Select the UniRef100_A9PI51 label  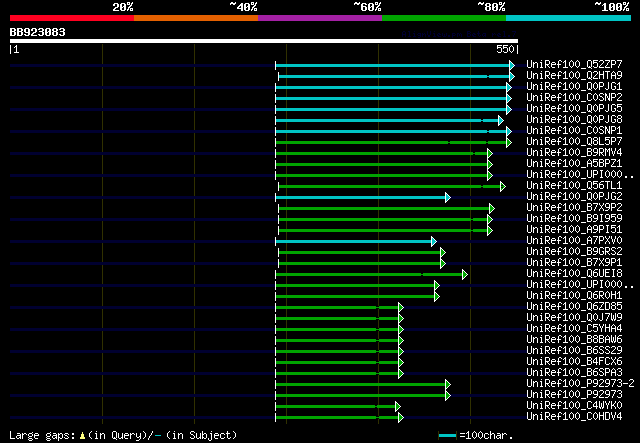coord(574,230)
